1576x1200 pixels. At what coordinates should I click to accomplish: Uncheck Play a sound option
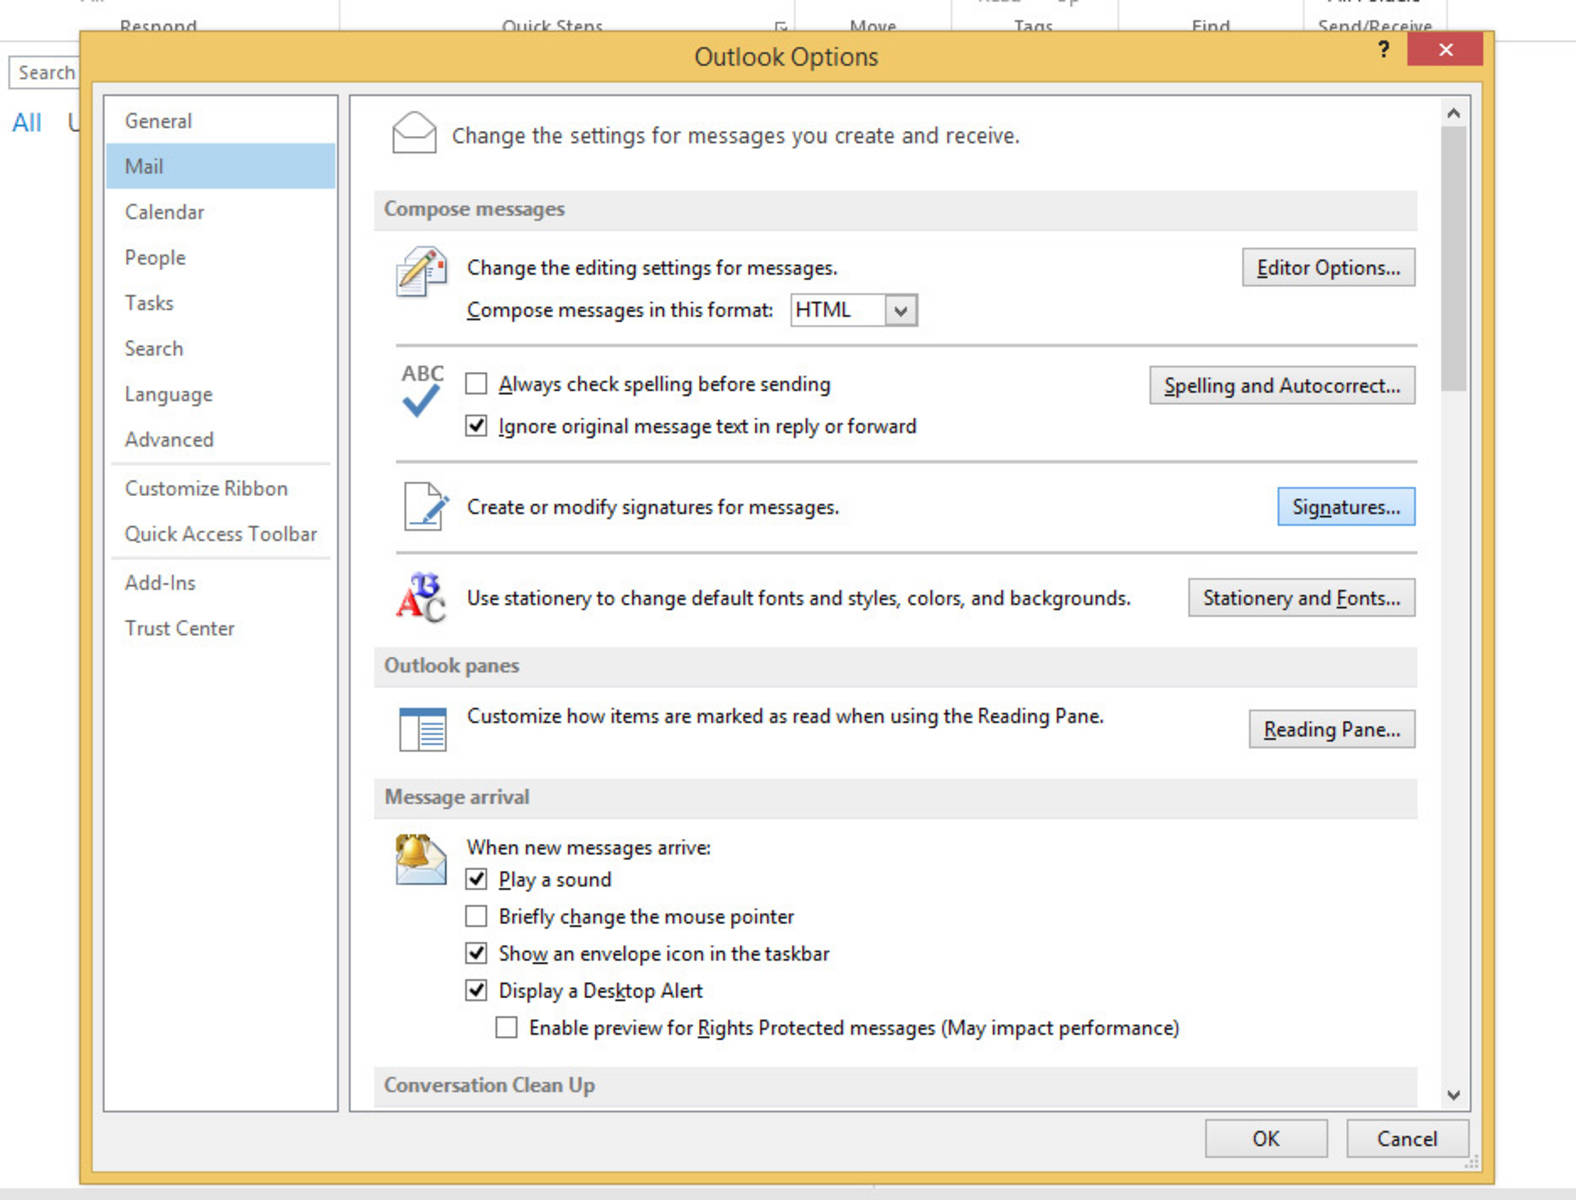[477, 879]
